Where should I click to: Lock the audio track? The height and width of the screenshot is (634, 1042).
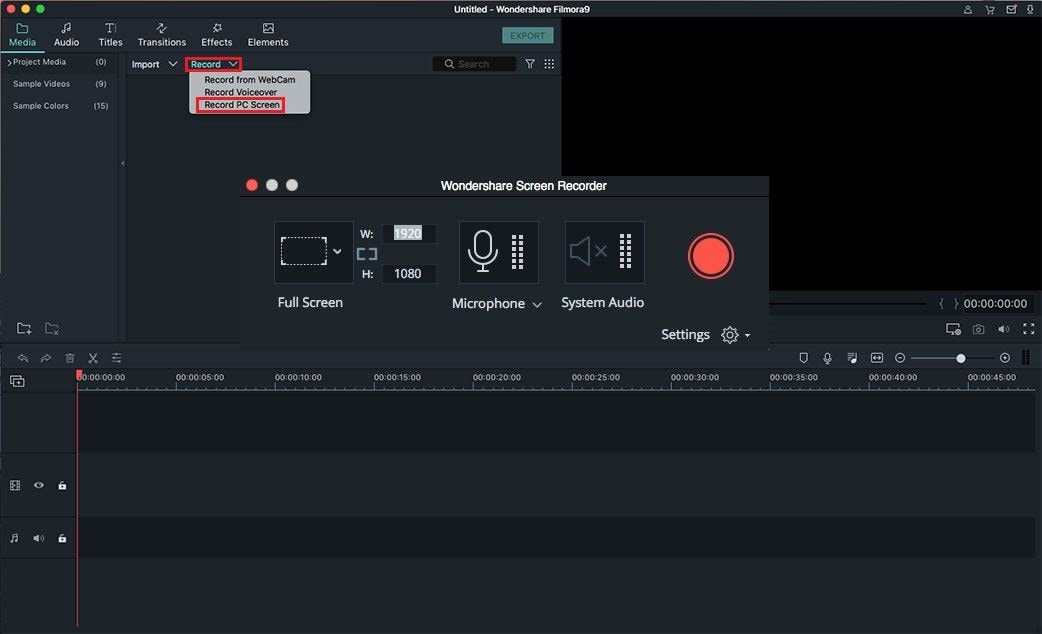[62, 538]
